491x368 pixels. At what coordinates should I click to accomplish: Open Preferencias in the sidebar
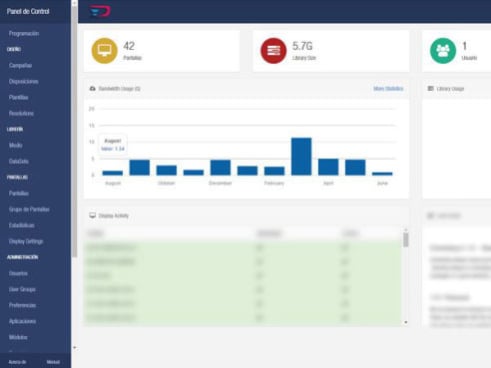pos(22,305)
